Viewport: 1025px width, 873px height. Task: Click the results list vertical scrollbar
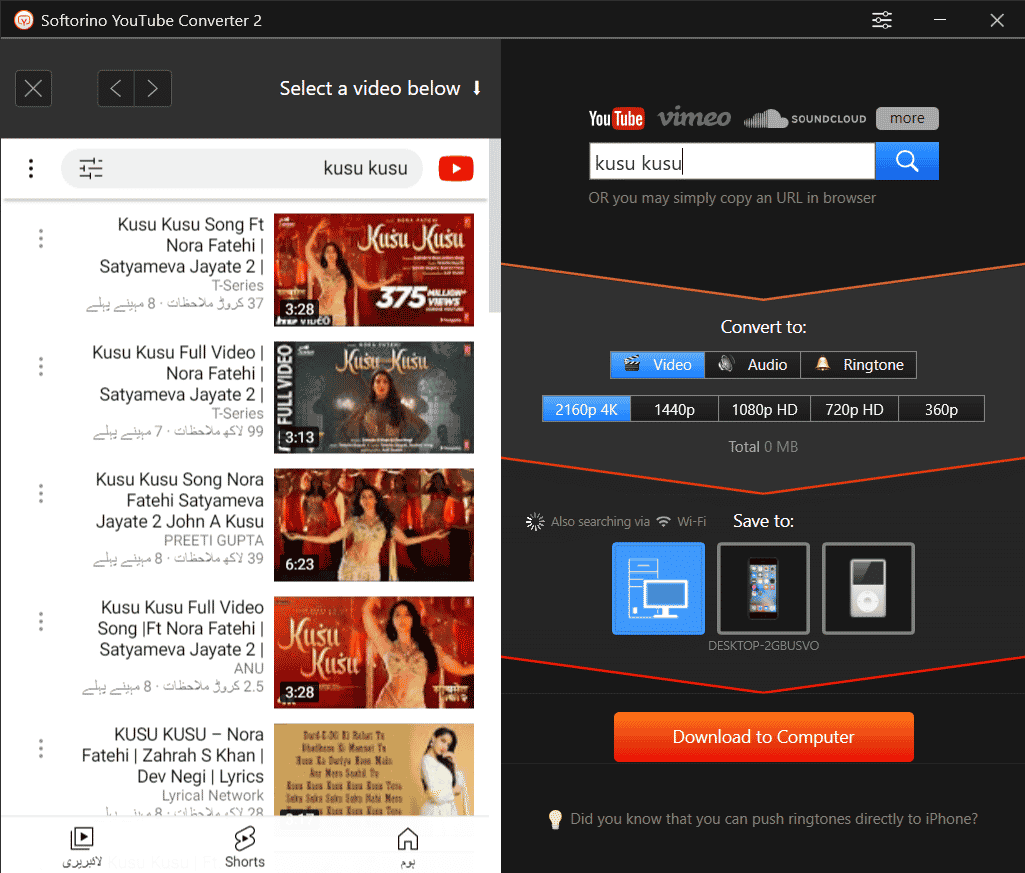coord(495,226)
